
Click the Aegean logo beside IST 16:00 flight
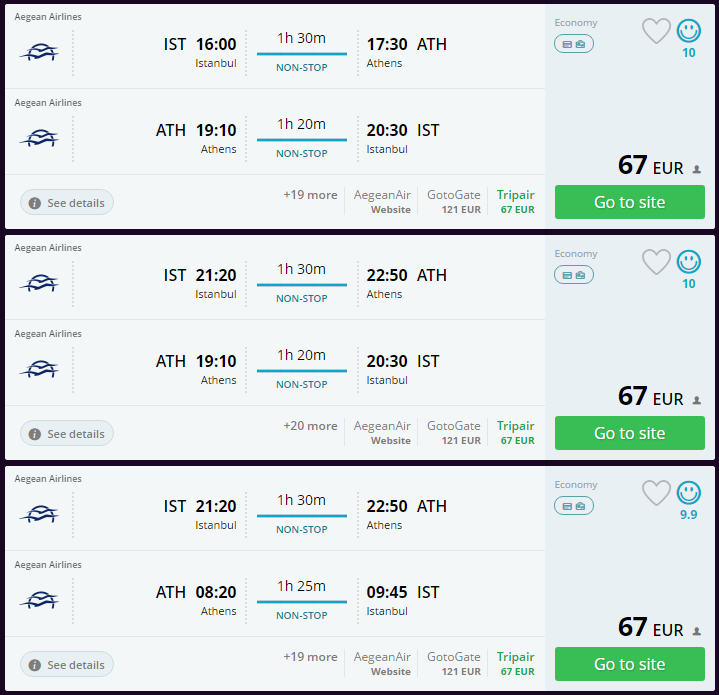click(39, 52)
